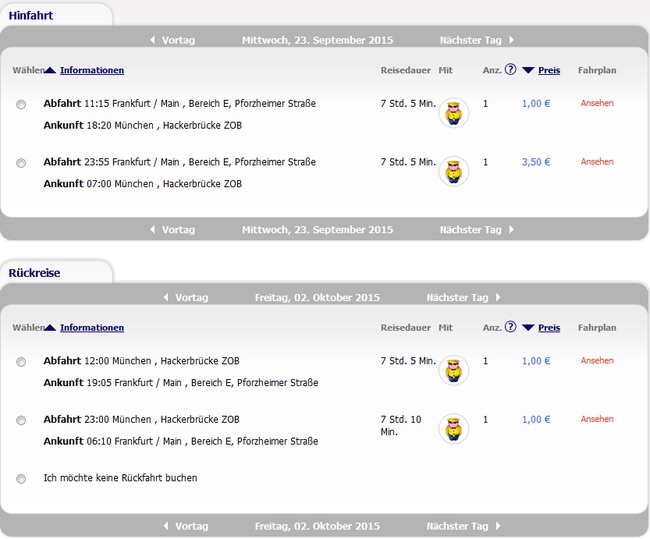This screenshot has width=650, height=539.
Task: Click Ansehen for the 23:00 München return
Action: [597, 419]
